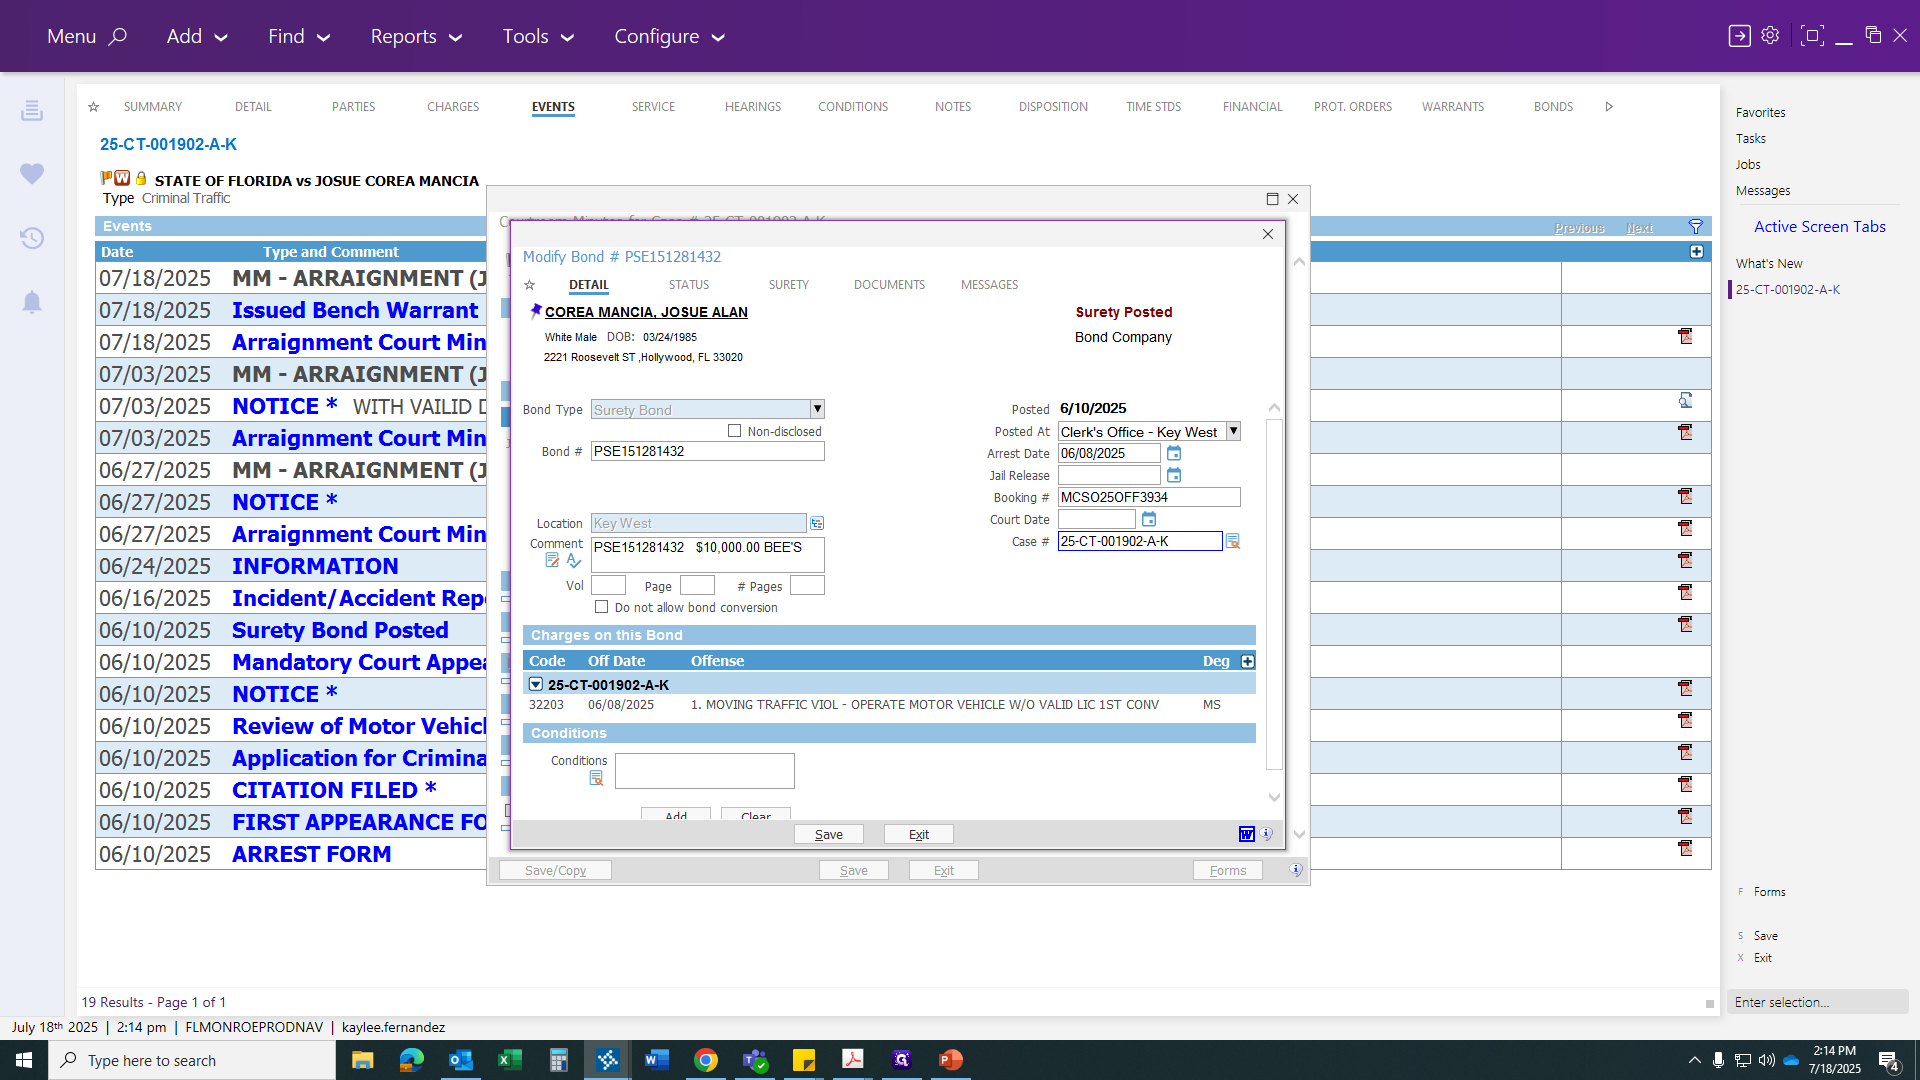Switch to the MESSAGES tab
This screenshot has width=1920, height=1080.
[x=989, y=285]
